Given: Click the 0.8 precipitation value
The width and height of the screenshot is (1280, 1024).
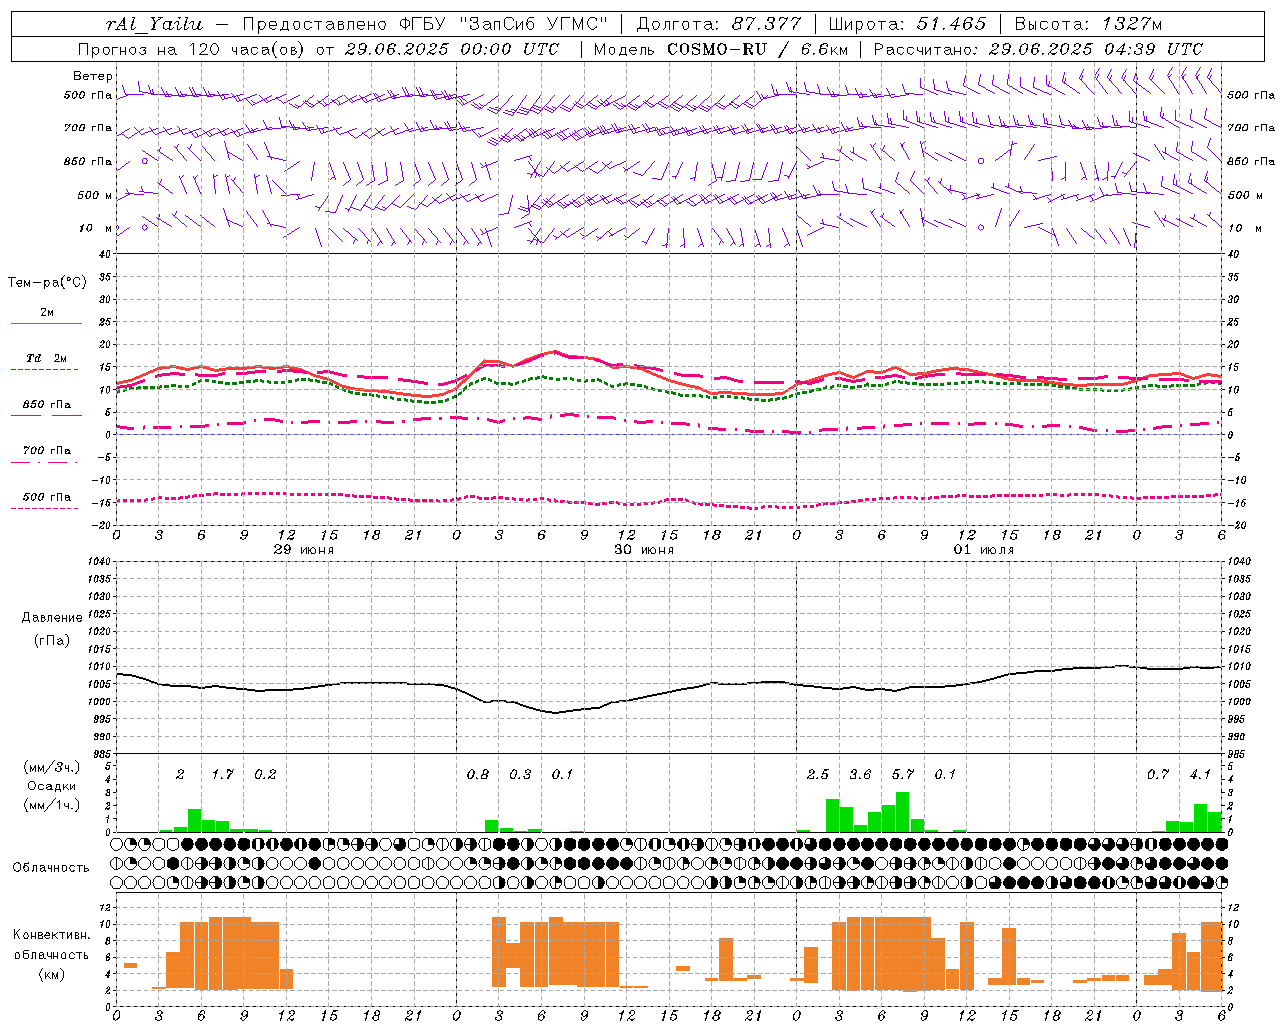Looking at the screenshot, I should (478, 774).
